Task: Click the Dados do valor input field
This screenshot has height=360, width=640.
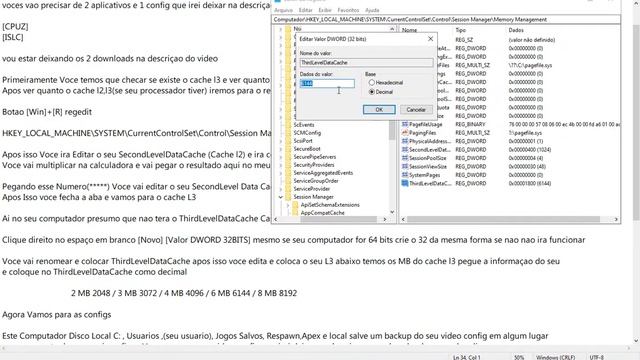Action: coord(327,84)
